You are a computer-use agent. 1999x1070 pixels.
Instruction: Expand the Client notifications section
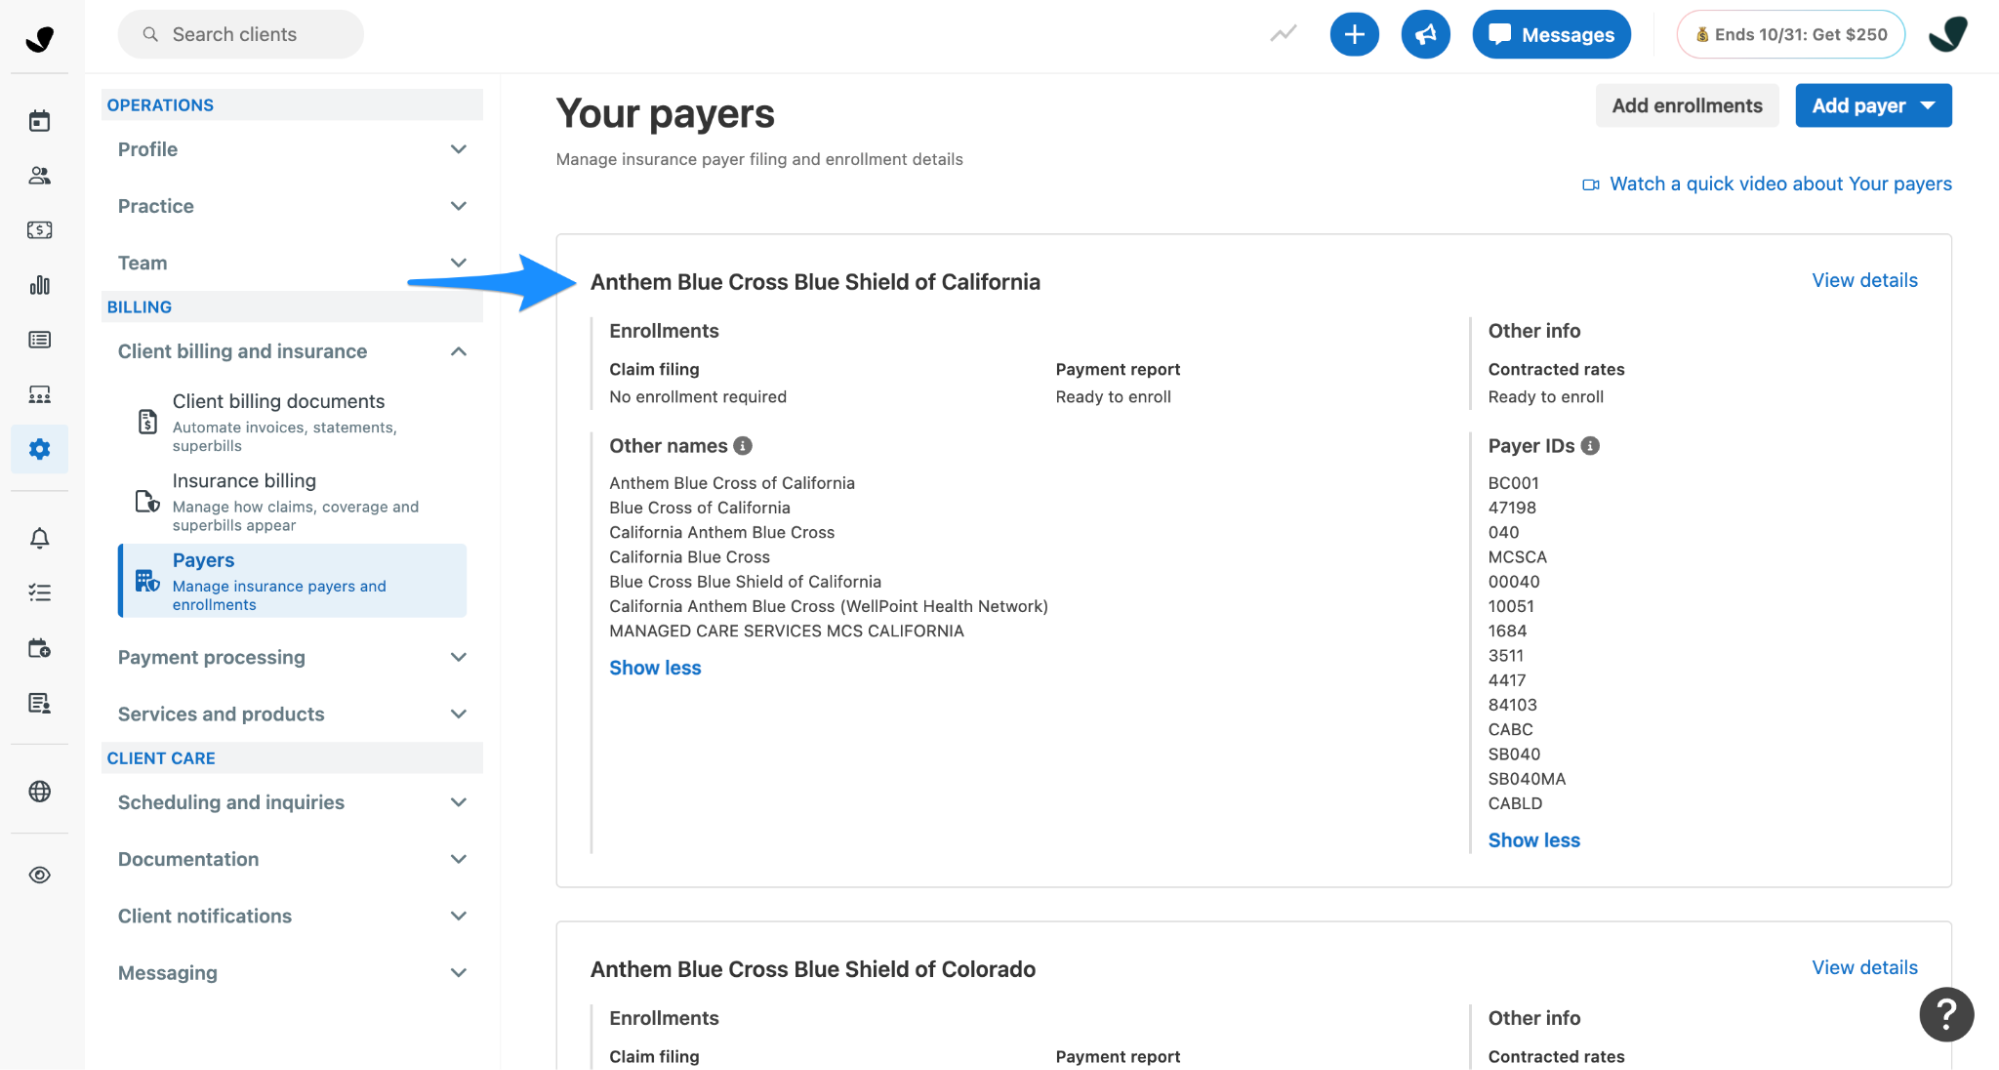pyautogui.click(x=292, y=916)
